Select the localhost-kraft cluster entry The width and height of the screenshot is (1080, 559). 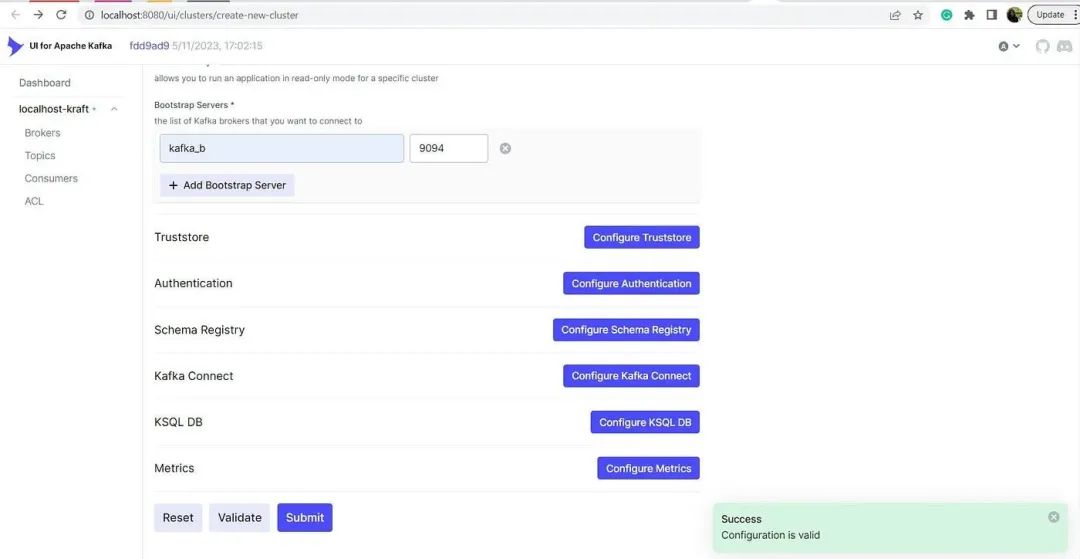point(54,109)
